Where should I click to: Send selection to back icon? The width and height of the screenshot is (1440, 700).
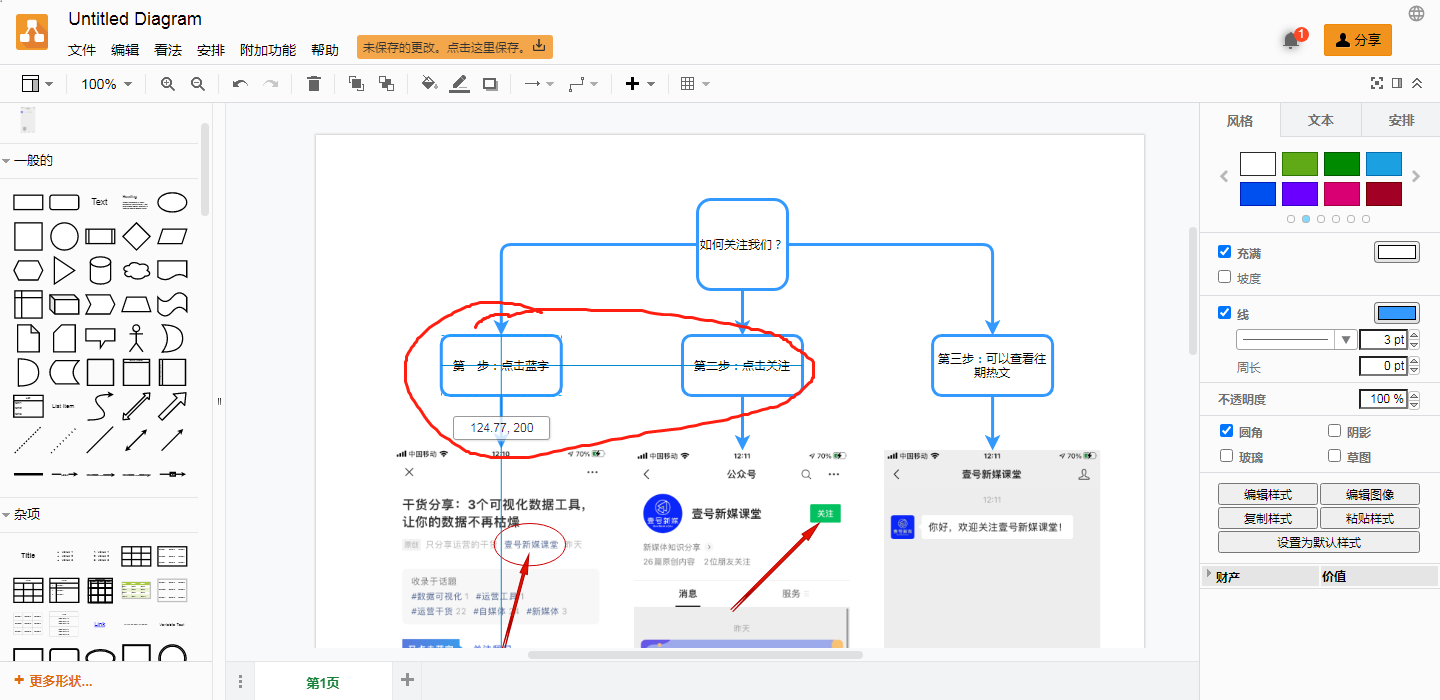[386, 84]
